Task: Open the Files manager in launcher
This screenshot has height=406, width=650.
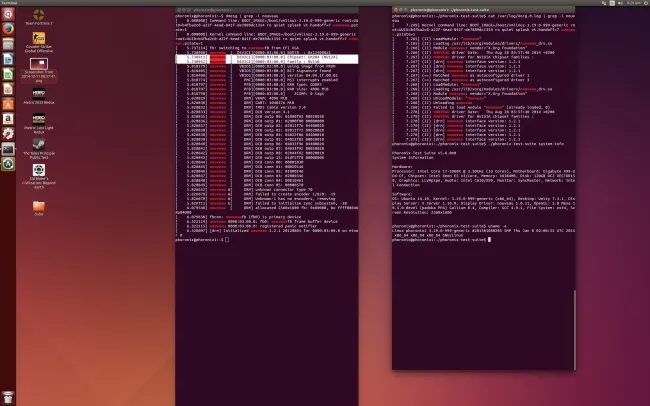Action: [x=7, y=45]
